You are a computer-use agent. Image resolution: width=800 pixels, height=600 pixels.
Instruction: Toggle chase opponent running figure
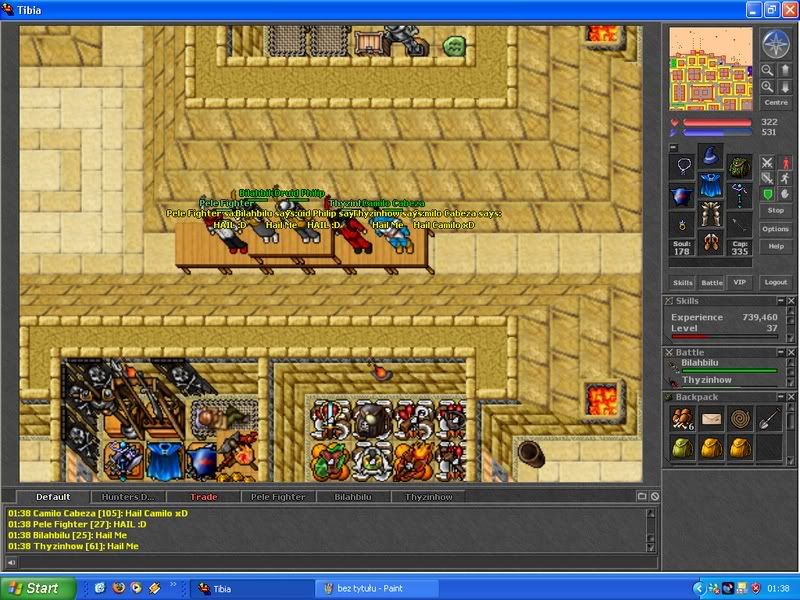click(785, 178)
